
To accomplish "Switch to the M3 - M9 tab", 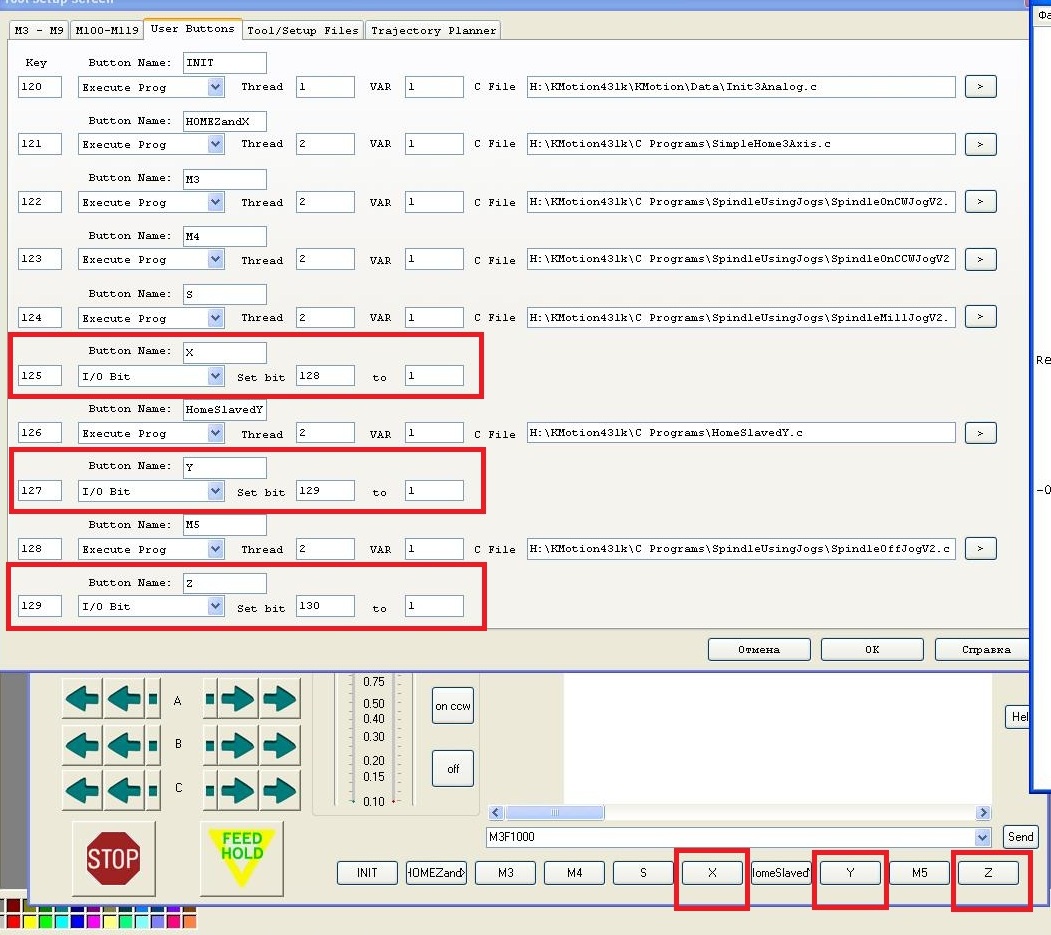I will (x=39, y=30).
